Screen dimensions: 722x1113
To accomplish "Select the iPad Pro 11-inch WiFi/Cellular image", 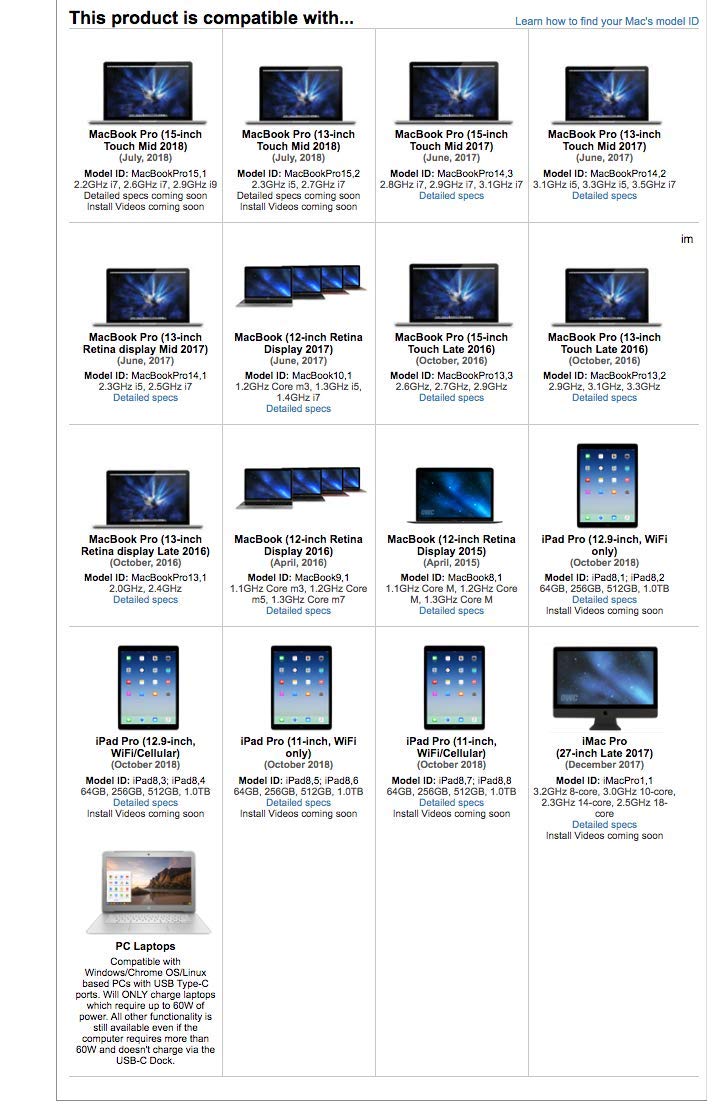I will point(454,688).
